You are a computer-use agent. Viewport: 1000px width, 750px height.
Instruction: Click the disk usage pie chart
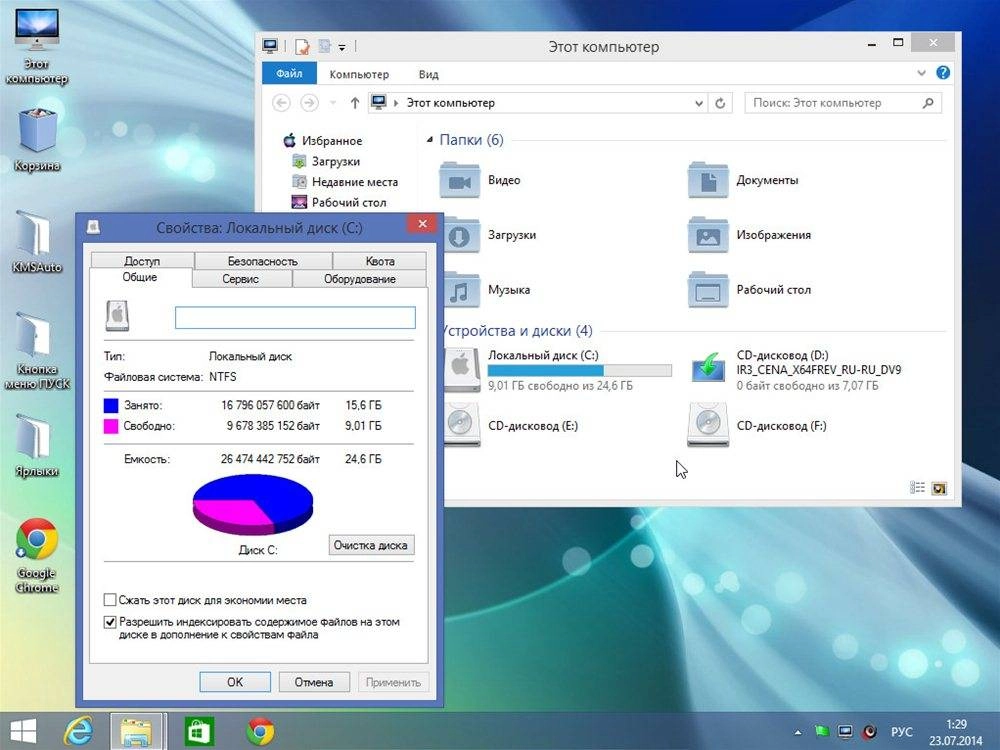[x=253, y=504]
